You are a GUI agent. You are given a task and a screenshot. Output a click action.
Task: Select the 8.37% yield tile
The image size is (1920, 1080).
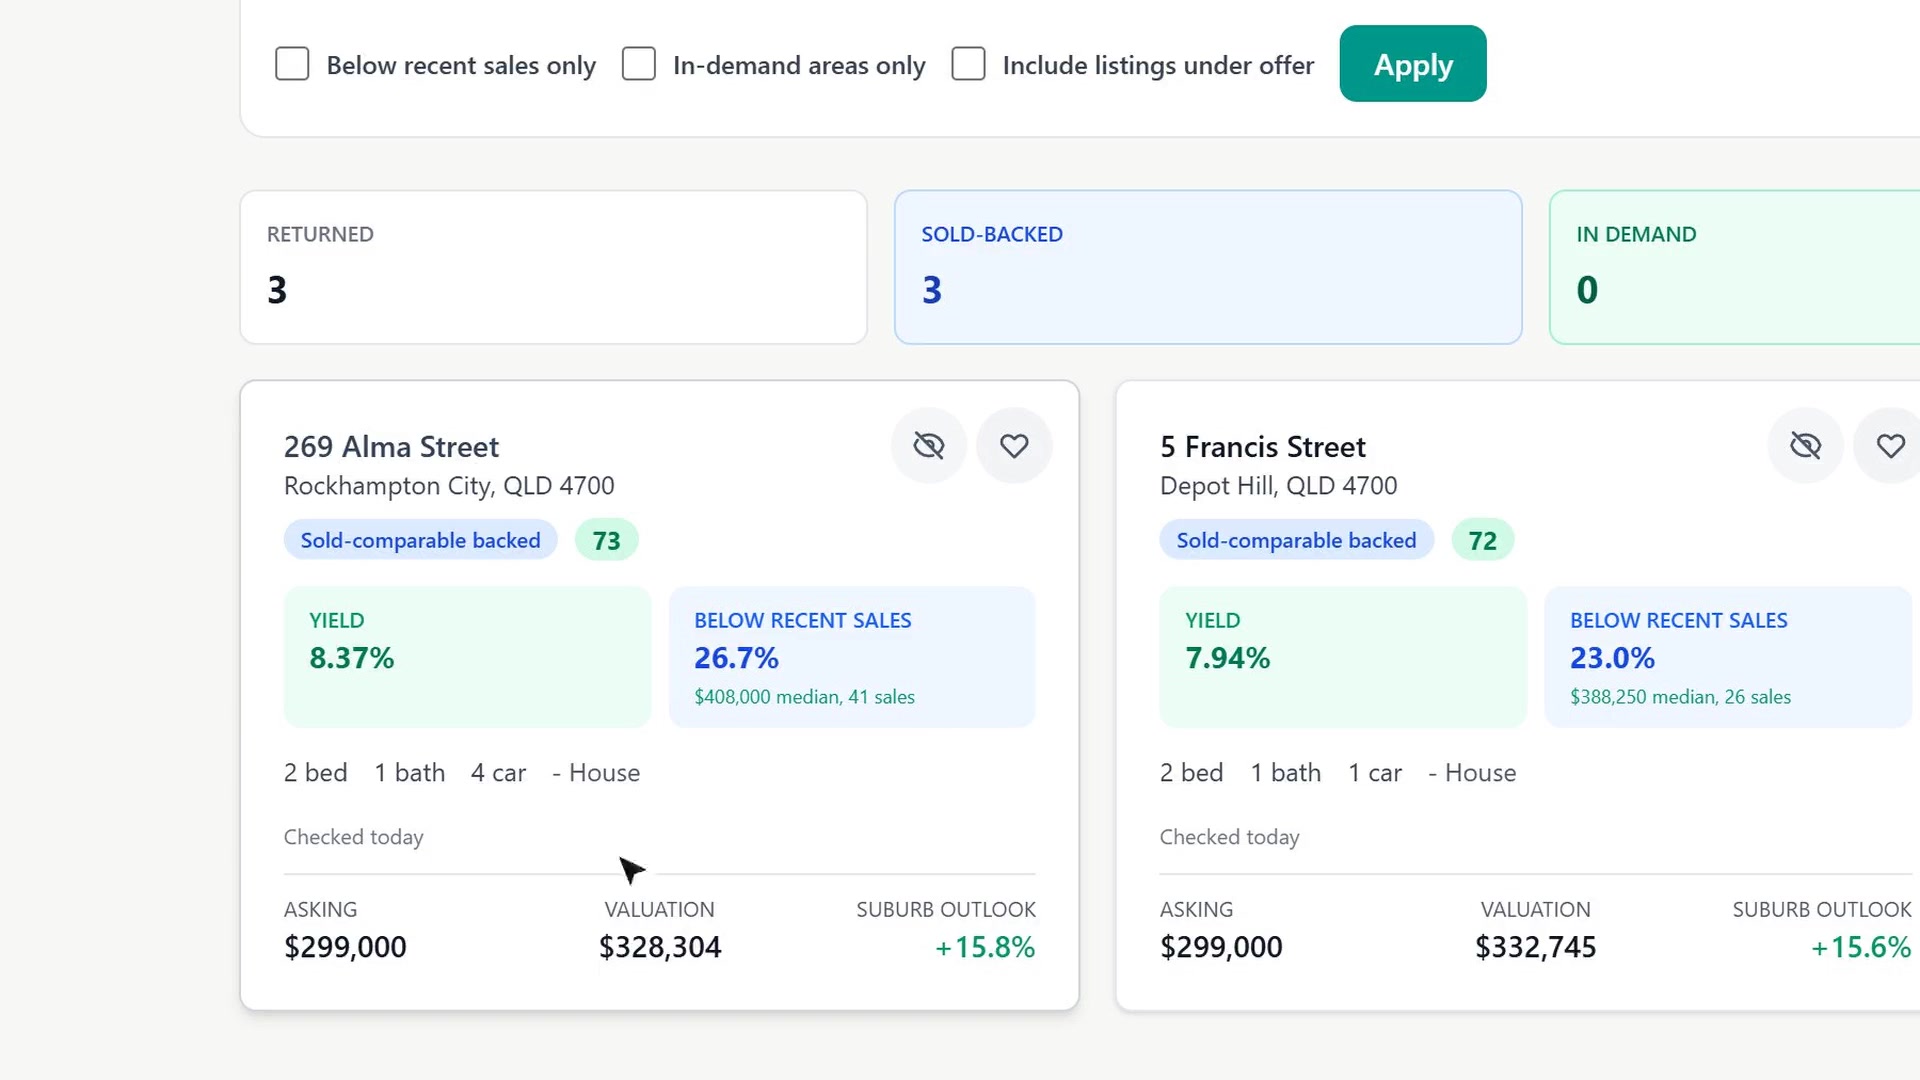pos(467,657)
